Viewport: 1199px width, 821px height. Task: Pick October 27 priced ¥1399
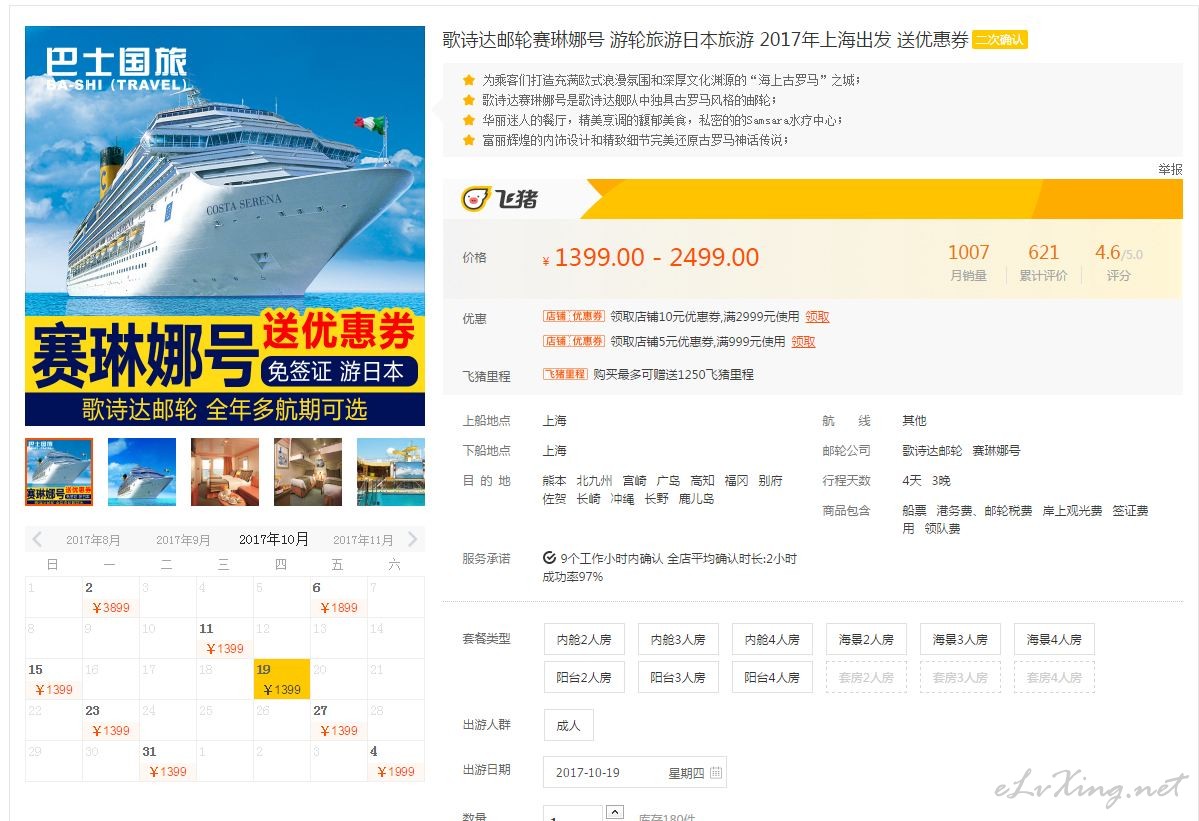339,720
